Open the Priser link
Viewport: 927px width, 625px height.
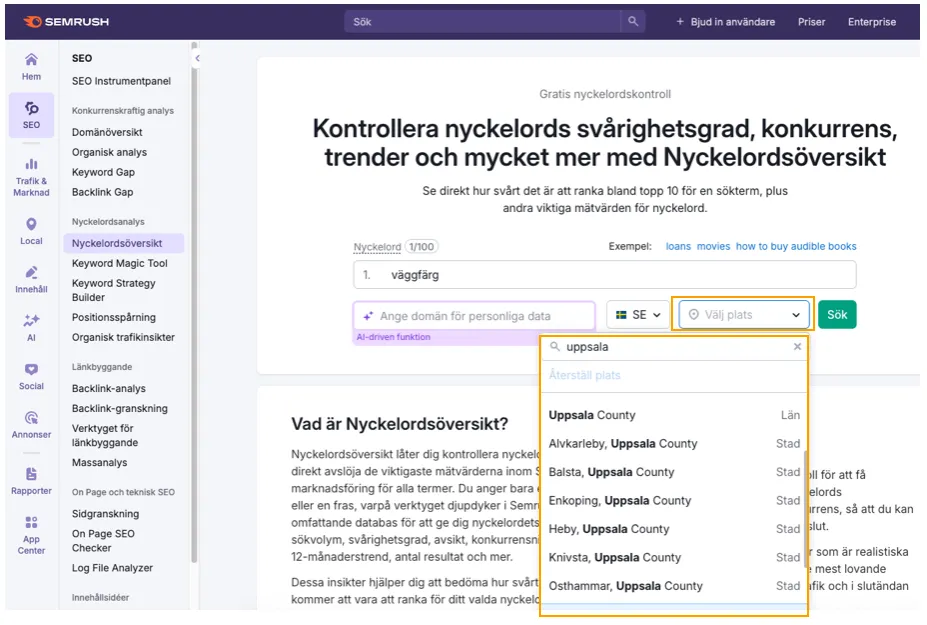click(811, 22)
